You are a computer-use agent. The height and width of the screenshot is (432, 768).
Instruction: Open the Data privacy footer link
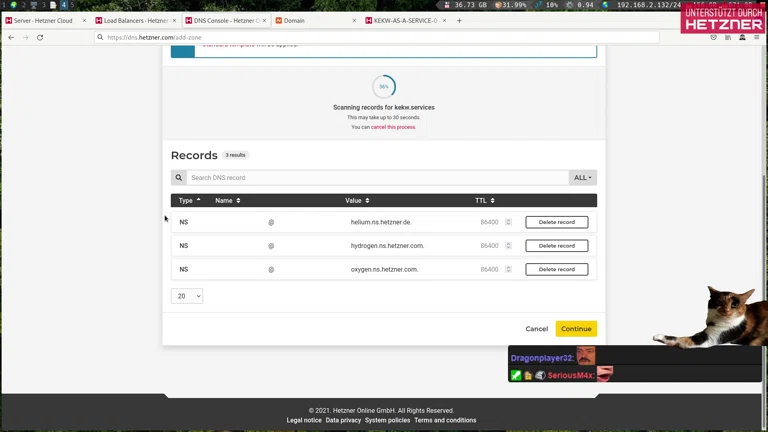(343, 420)
